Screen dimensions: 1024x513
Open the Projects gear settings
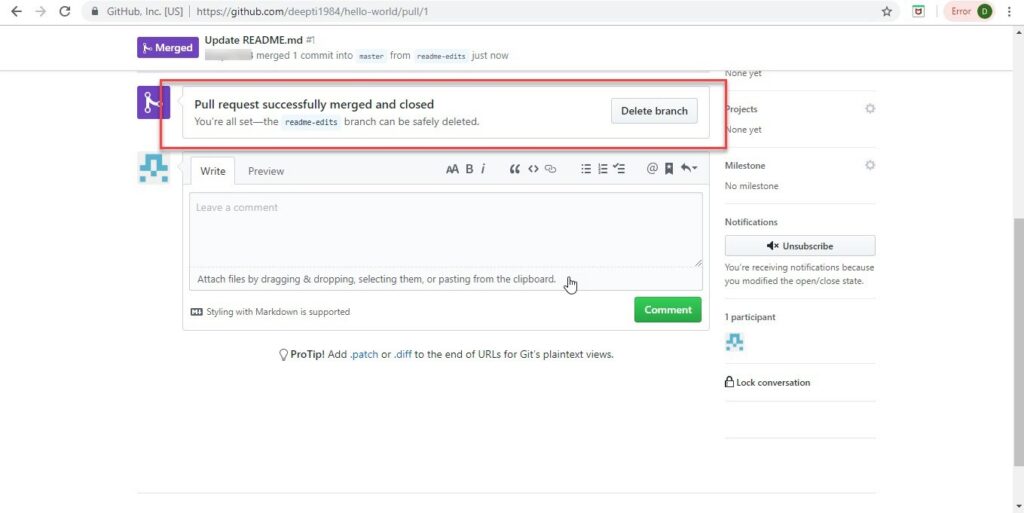coord(870,108)
